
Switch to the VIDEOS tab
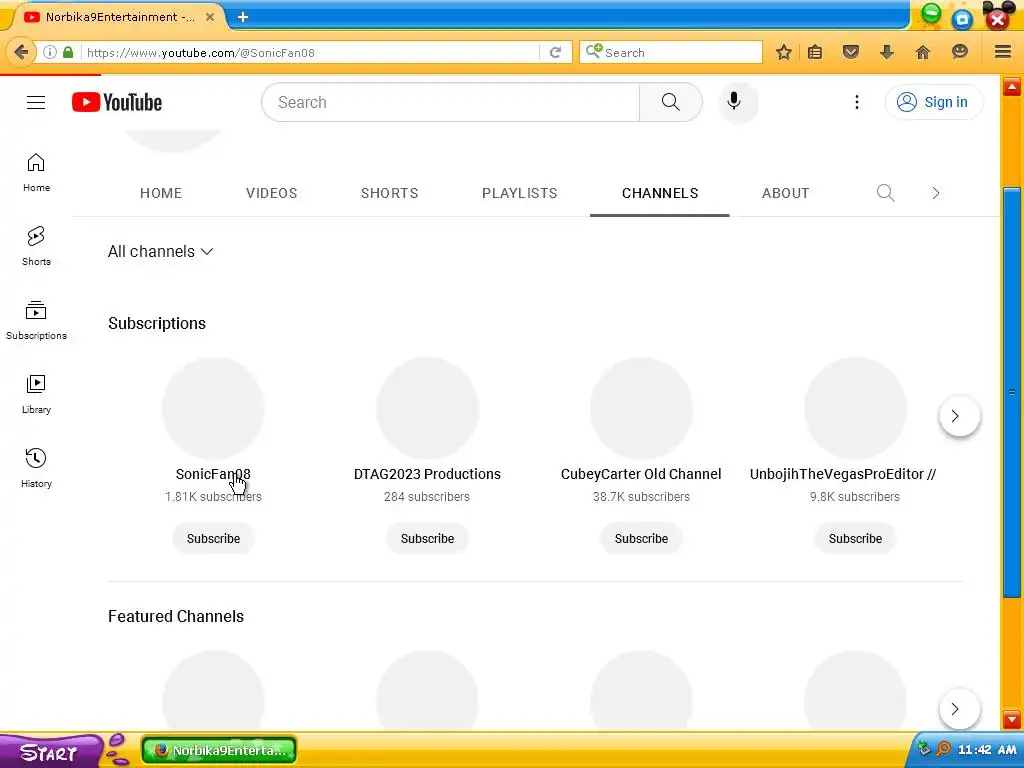point(272,193)
